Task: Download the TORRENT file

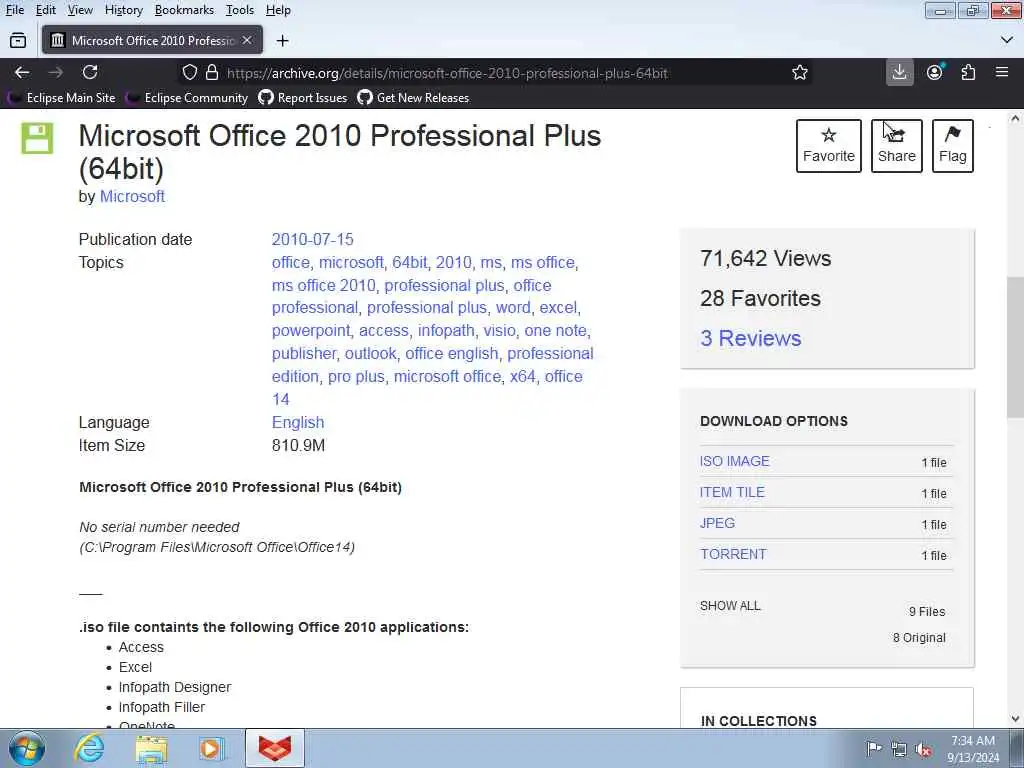Action: click(x=733, y=554)
